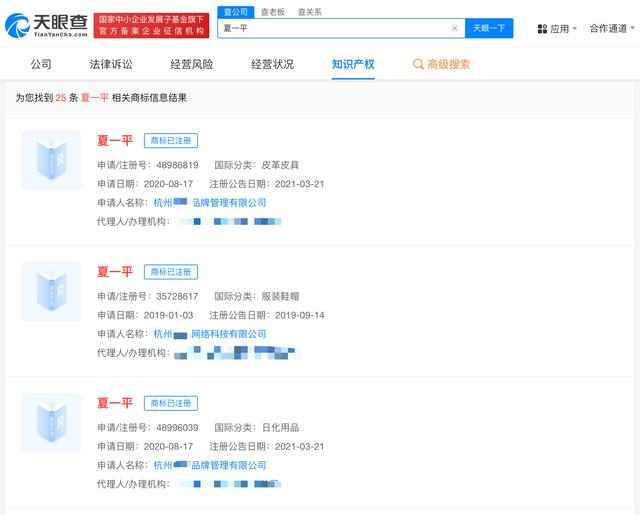Click 商标已注册 badge on third result

click(x=171, y=403)
